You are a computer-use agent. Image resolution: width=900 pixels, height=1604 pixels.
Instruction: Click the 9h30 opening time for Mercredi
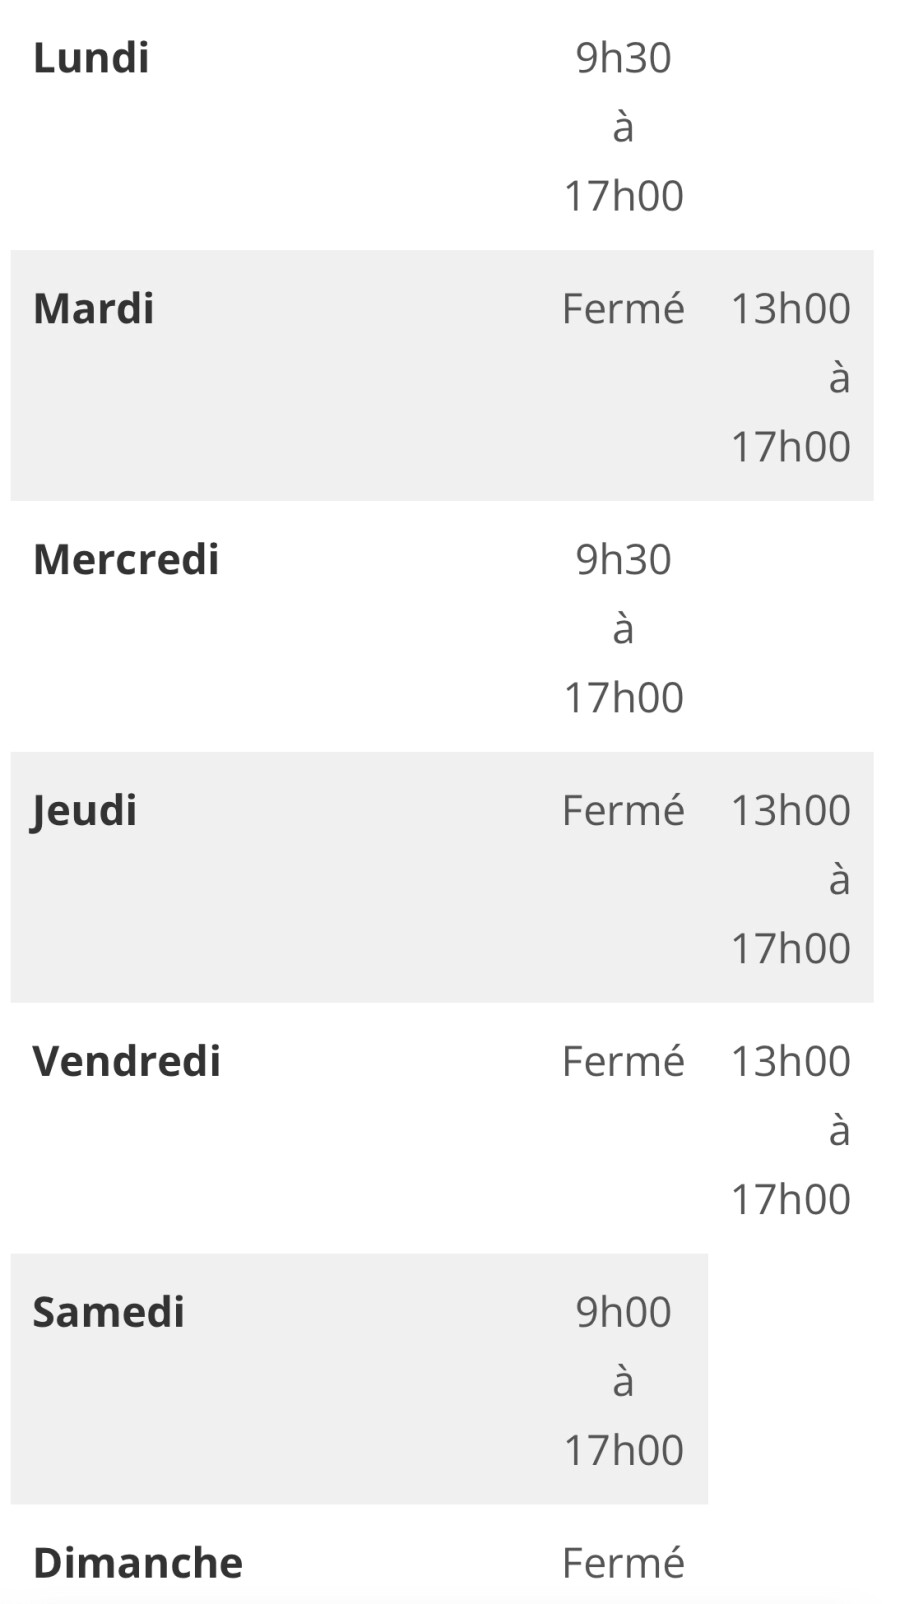[x=623, y=560]
